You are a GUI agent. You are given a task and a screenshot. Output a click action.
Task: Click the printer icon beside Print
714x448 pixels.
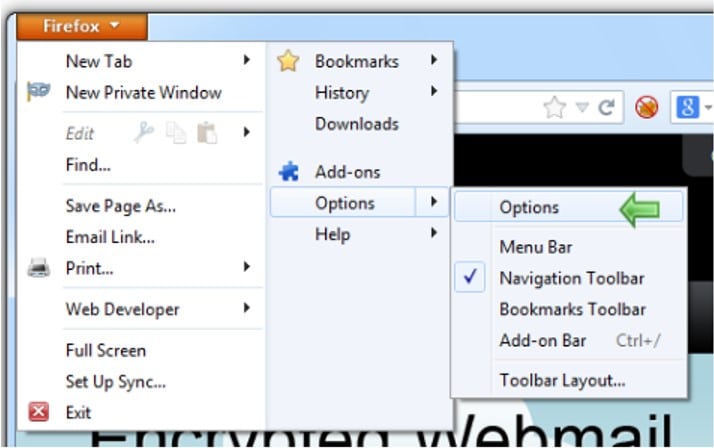tap(39, 268)
